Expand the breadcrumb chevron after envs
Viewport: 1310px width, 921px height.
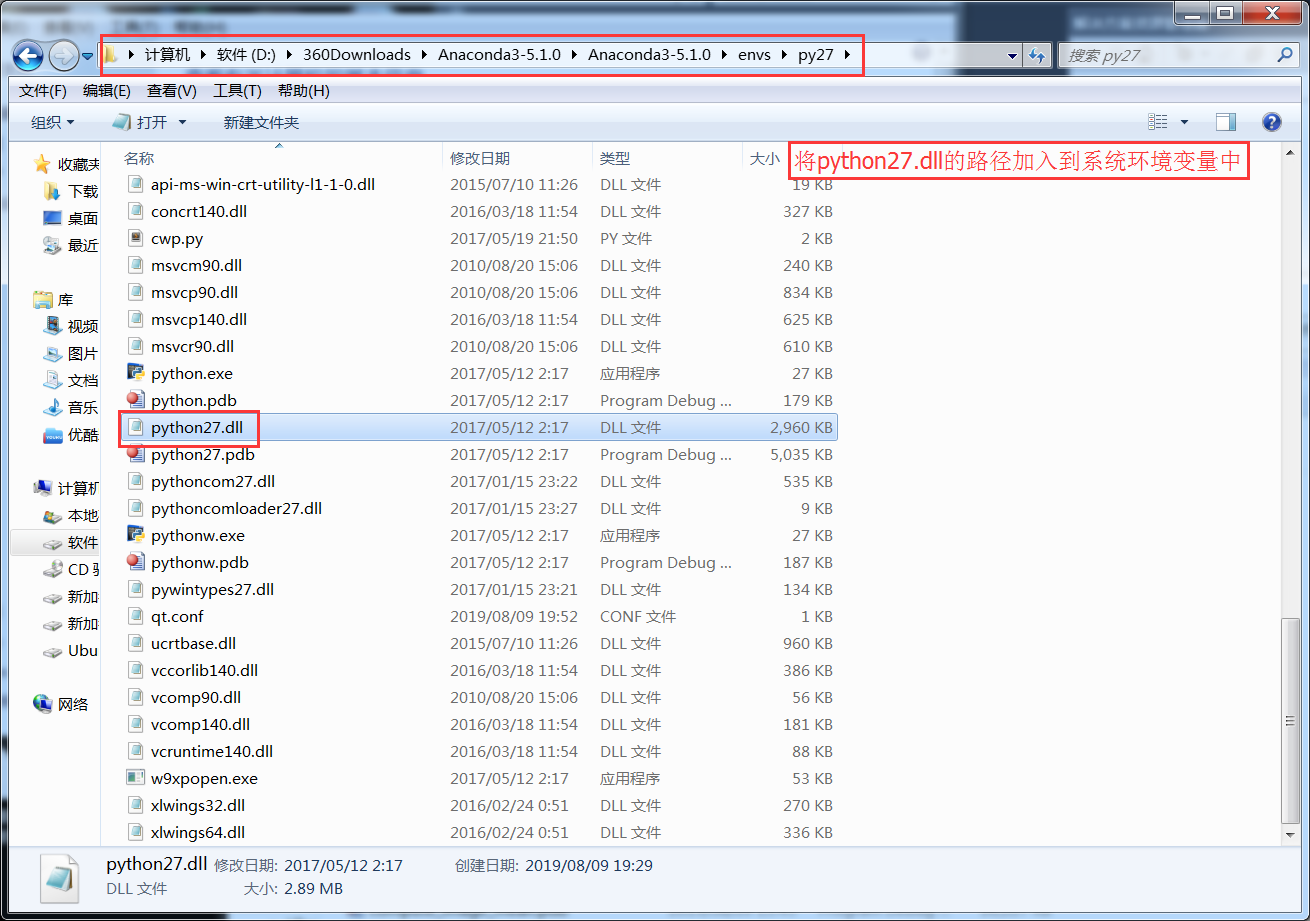click(784, 54)
